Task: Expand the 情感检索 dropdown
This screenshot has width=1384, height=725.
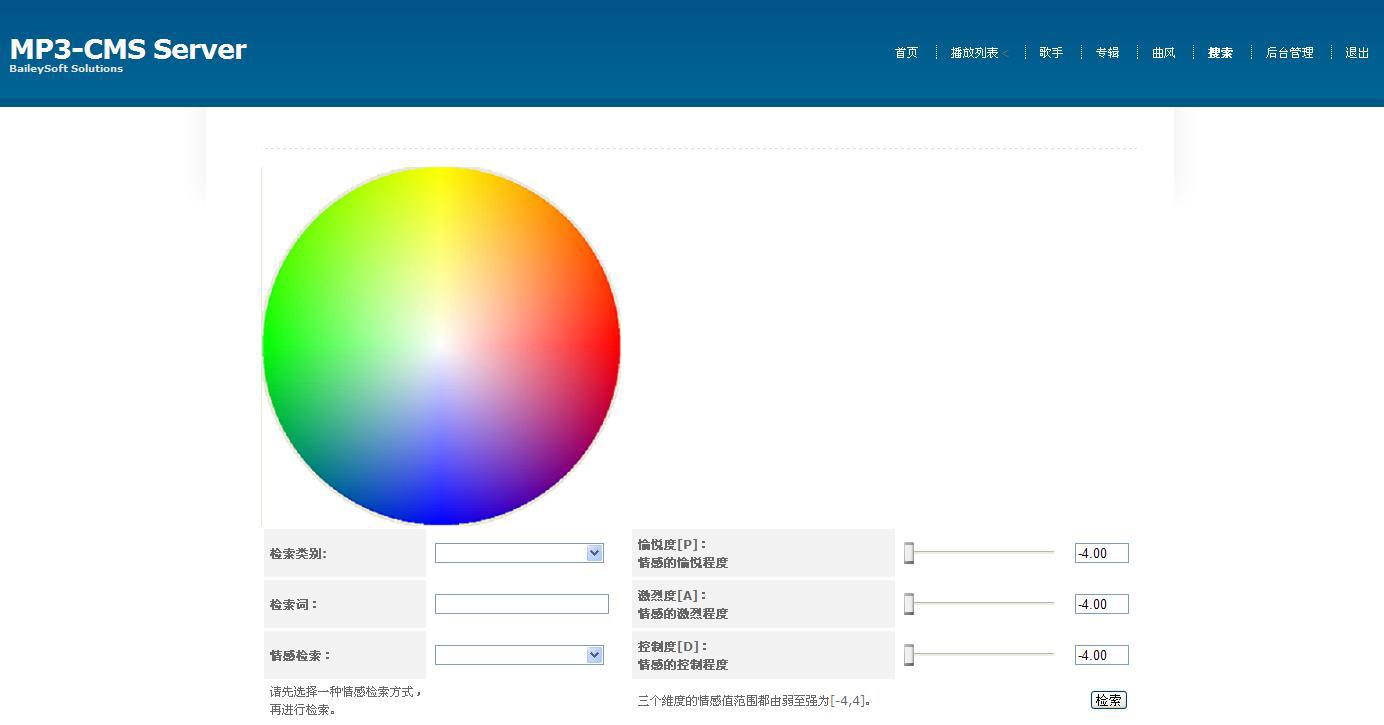Action: (x=519, y=655)
